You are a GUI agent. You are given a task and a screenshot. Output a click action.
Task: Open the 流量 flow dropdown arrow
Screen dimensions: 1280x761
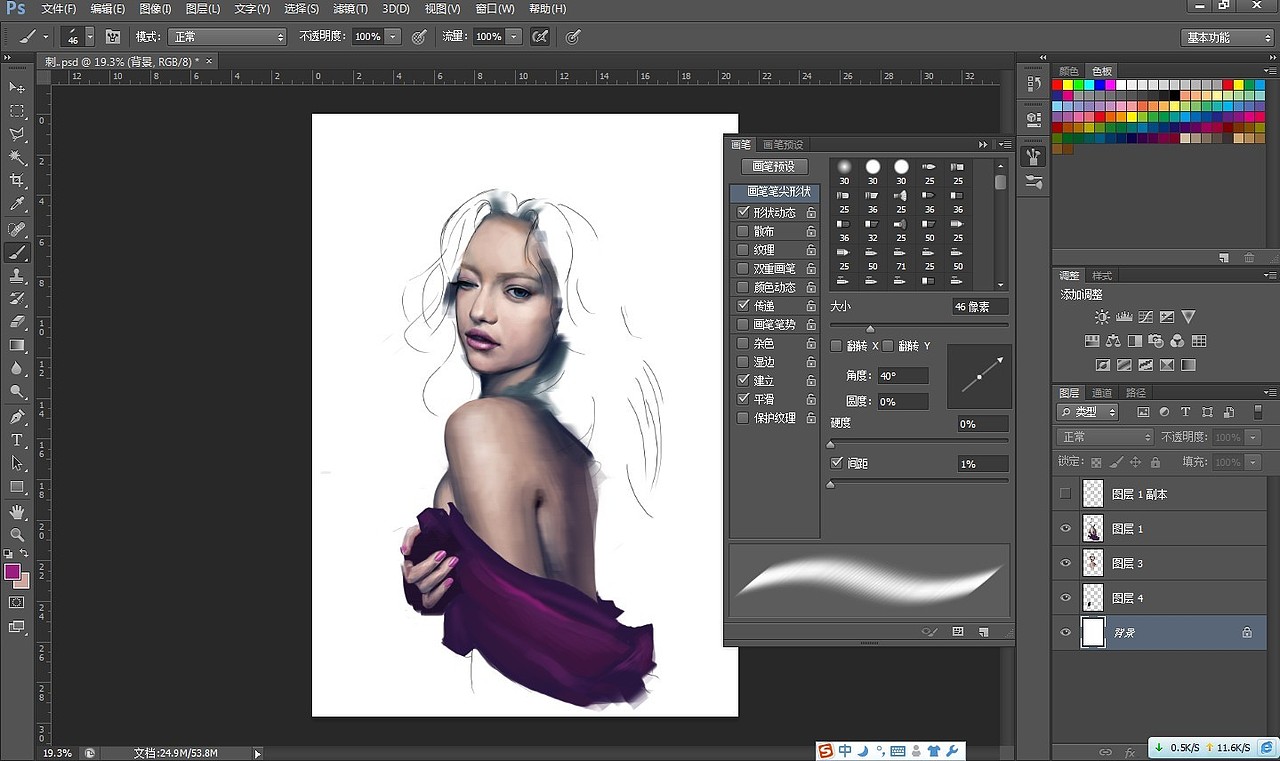(x=514, y=36)
